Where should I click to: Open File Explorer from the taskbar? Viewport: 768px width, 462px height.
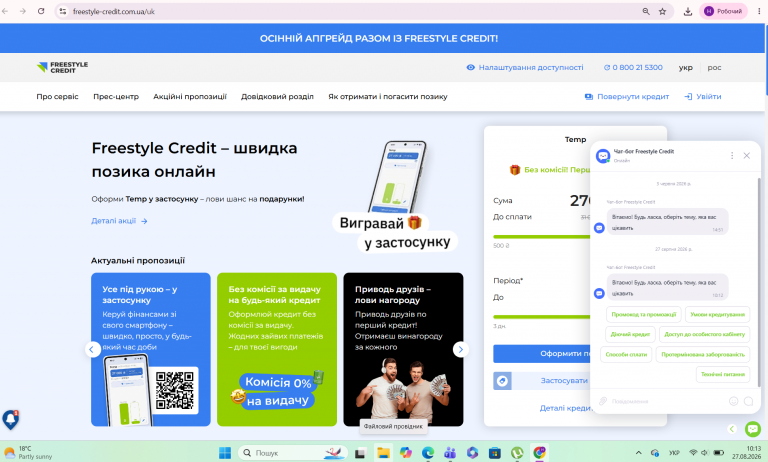pyautogui.click(x=383, y=453)
